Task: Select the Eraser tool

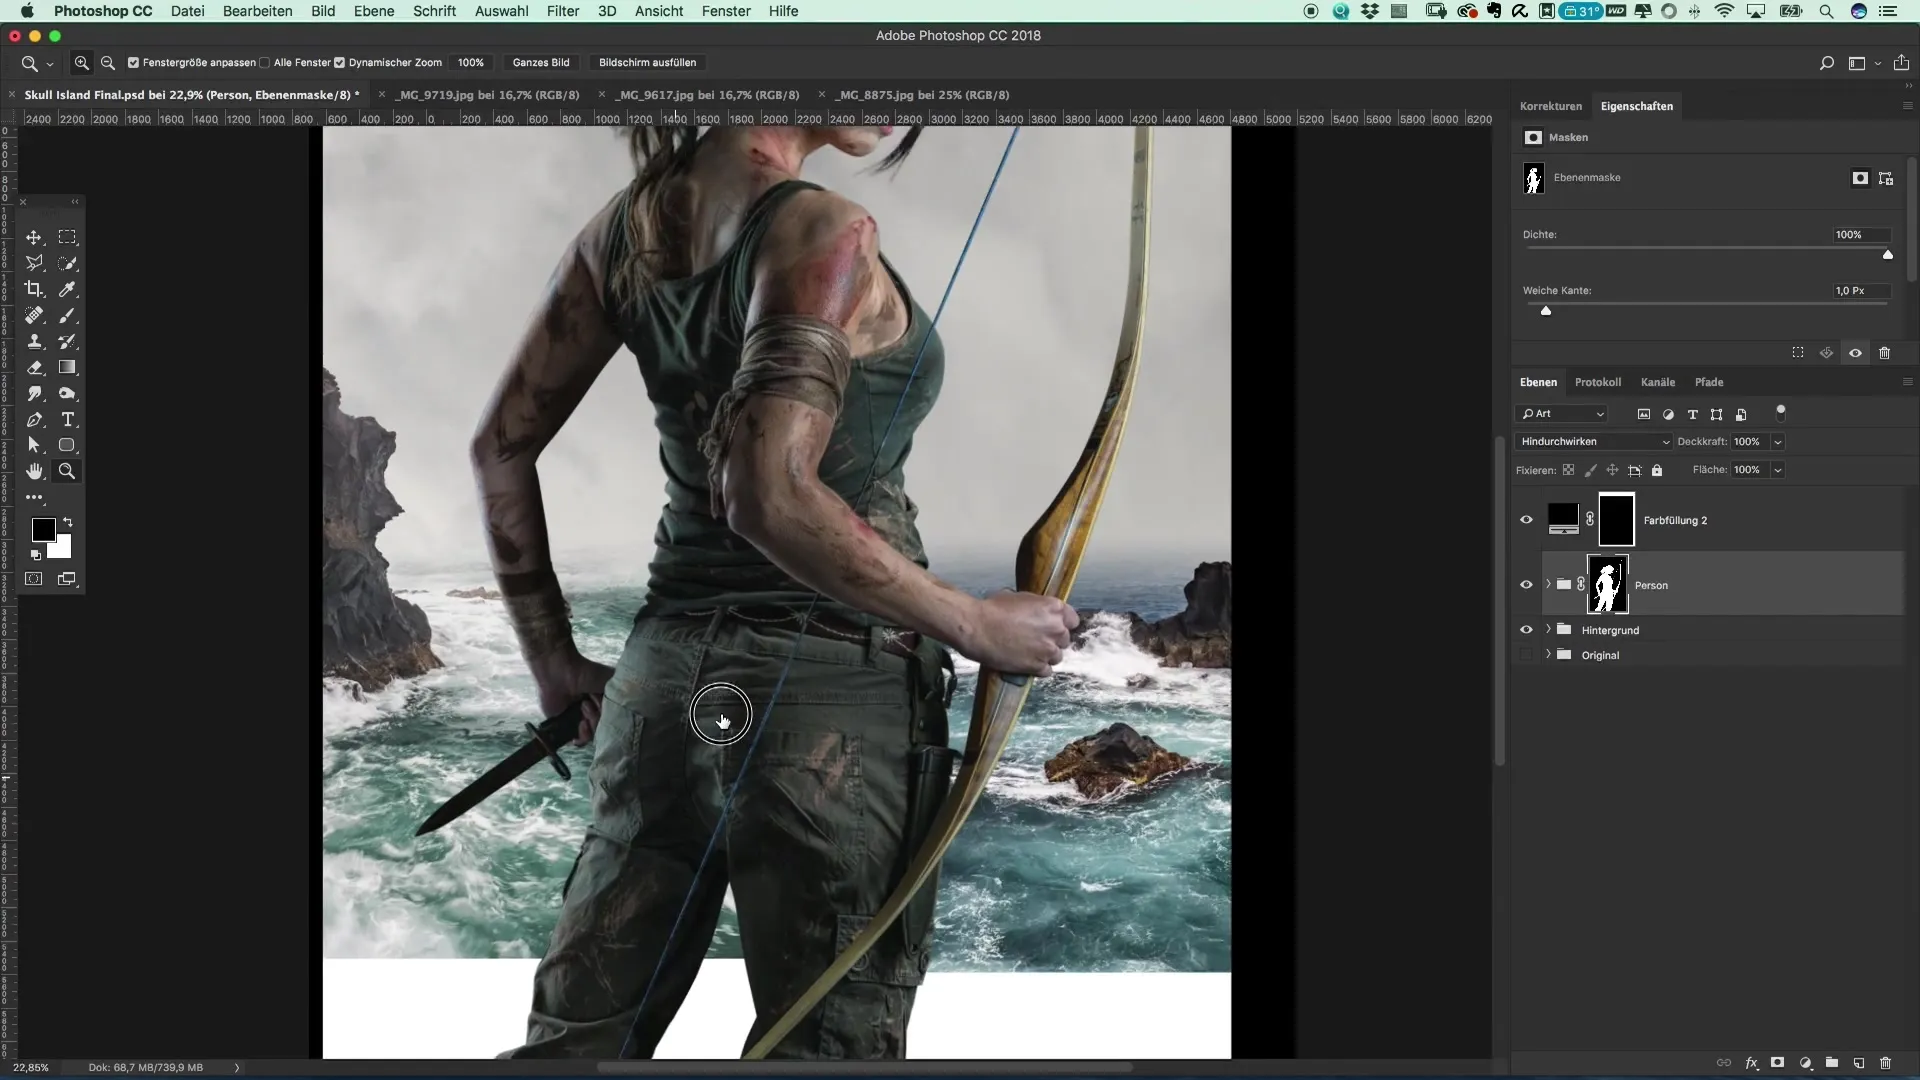Action: (x=34, y=367)
